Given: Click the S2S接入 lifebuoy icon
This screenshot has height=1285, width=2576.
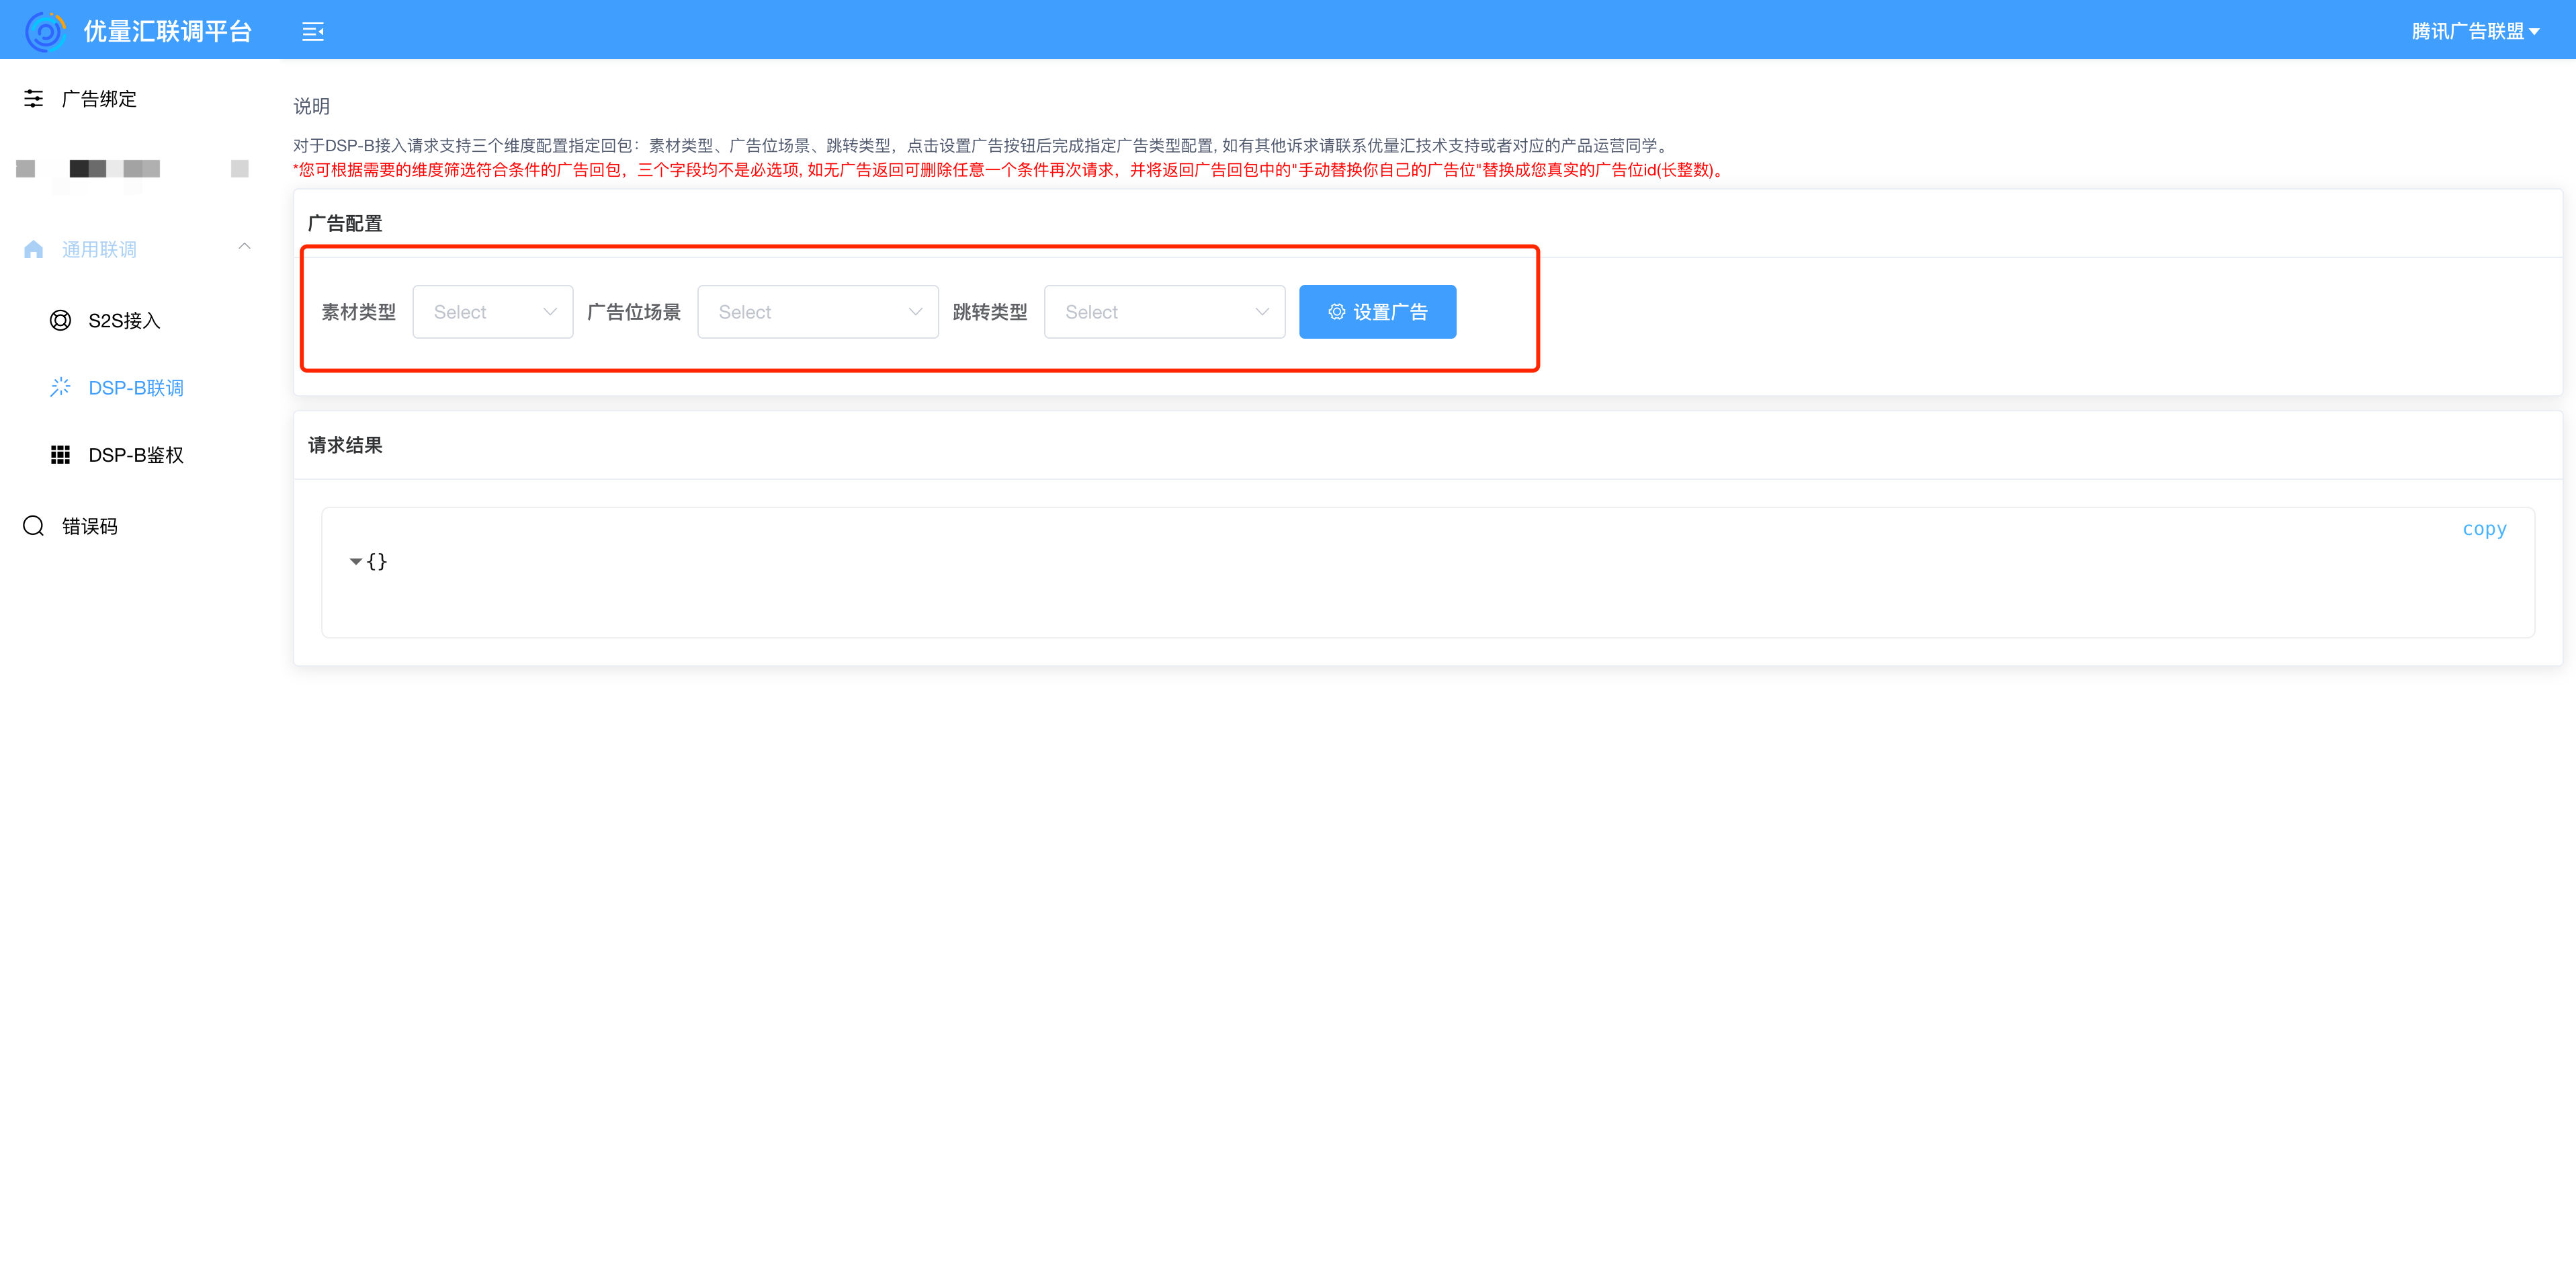Looking at the screenshot, I should [x=60, y=320].
